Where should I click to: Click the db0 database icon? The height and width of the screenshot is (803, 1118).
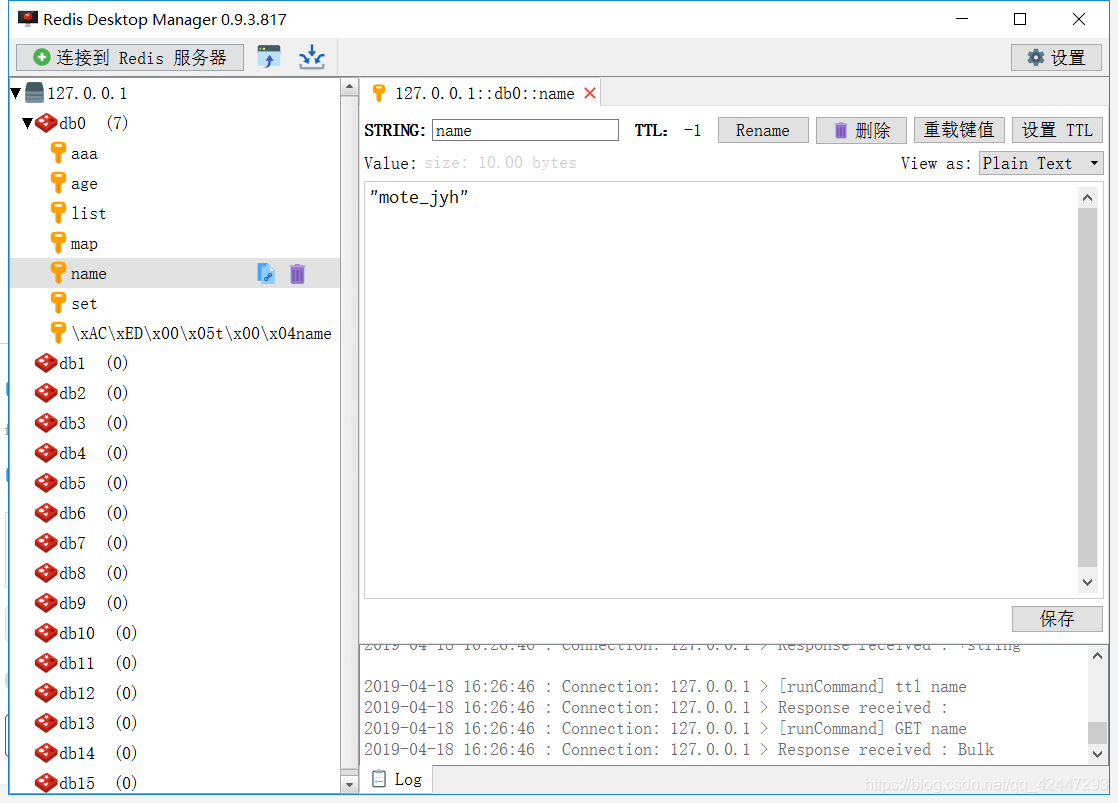click(x=46, y=123)
